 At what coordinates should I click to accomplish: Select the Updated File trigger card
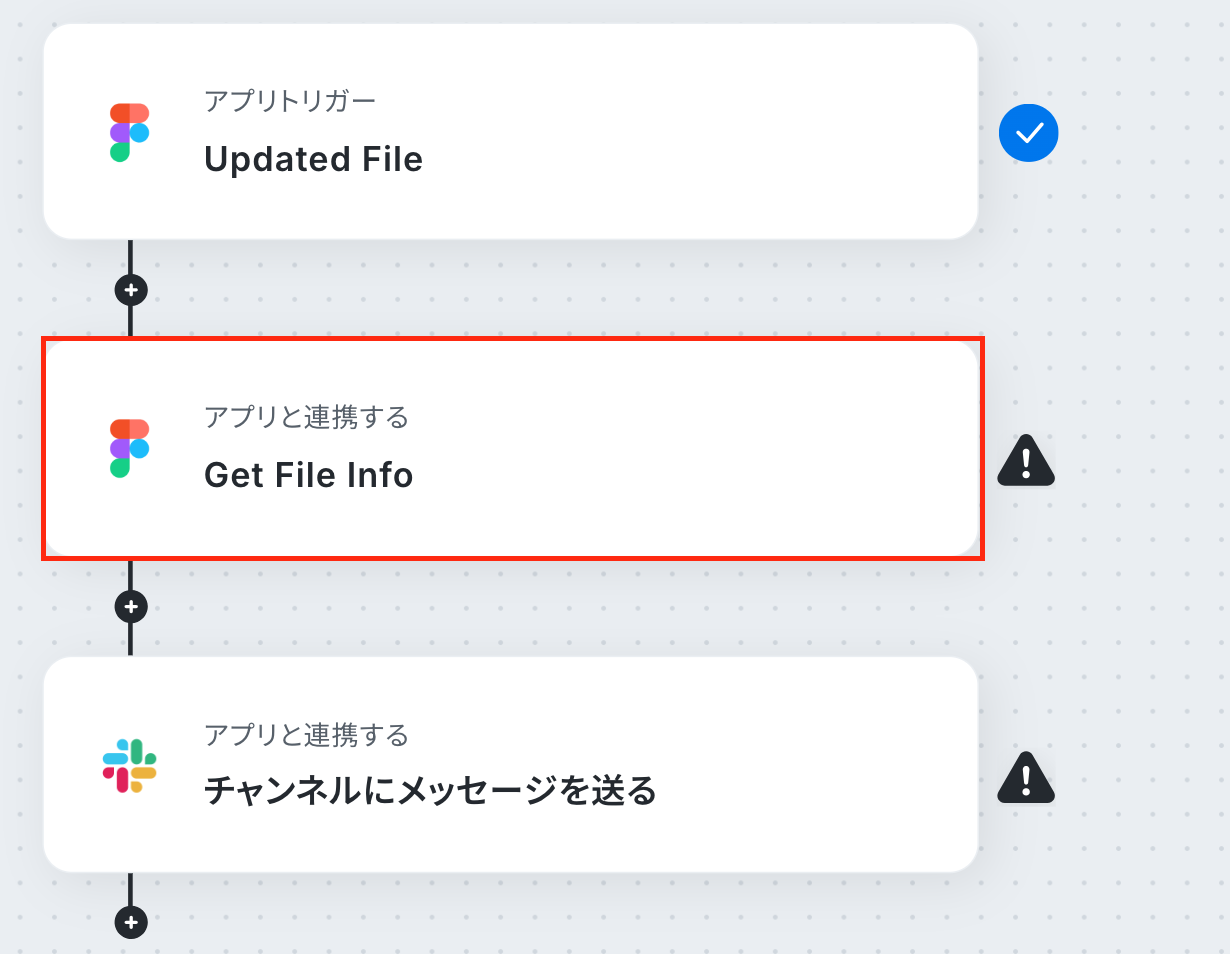point(510,131)
